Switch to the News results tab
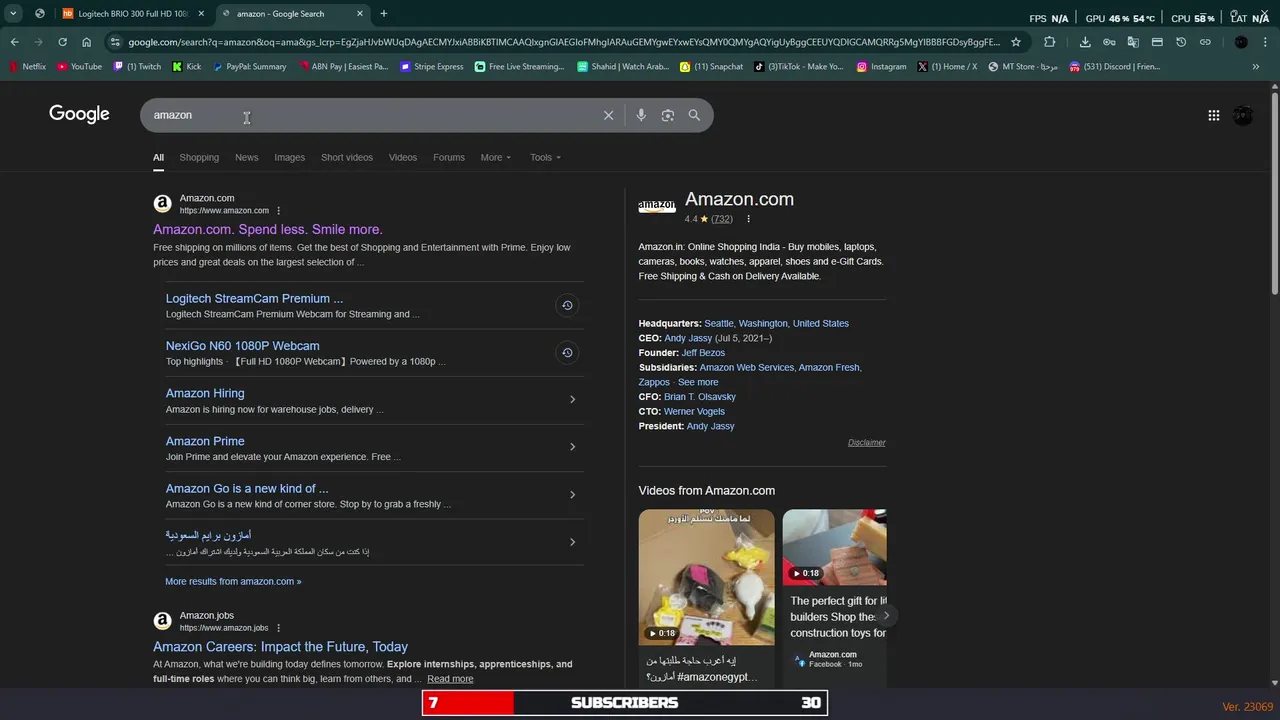This screenshot has width=1280, height=720. pyautogui.click(x=246, y=157)
